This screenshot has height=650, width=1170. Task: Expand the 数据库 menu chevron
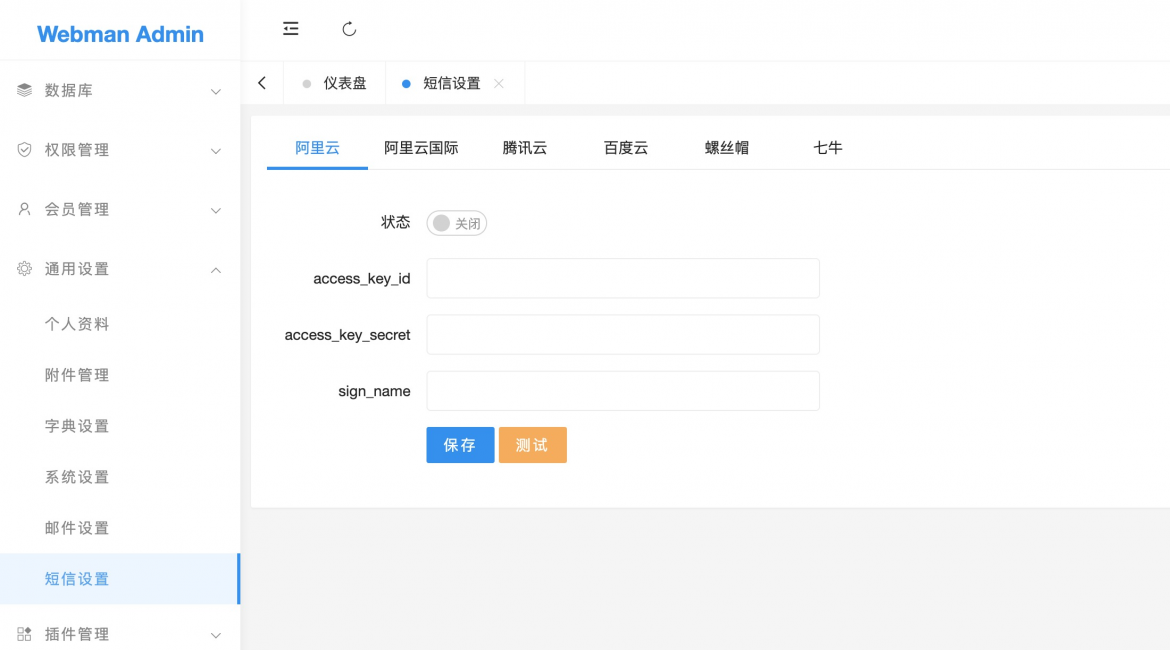point(215,92)
